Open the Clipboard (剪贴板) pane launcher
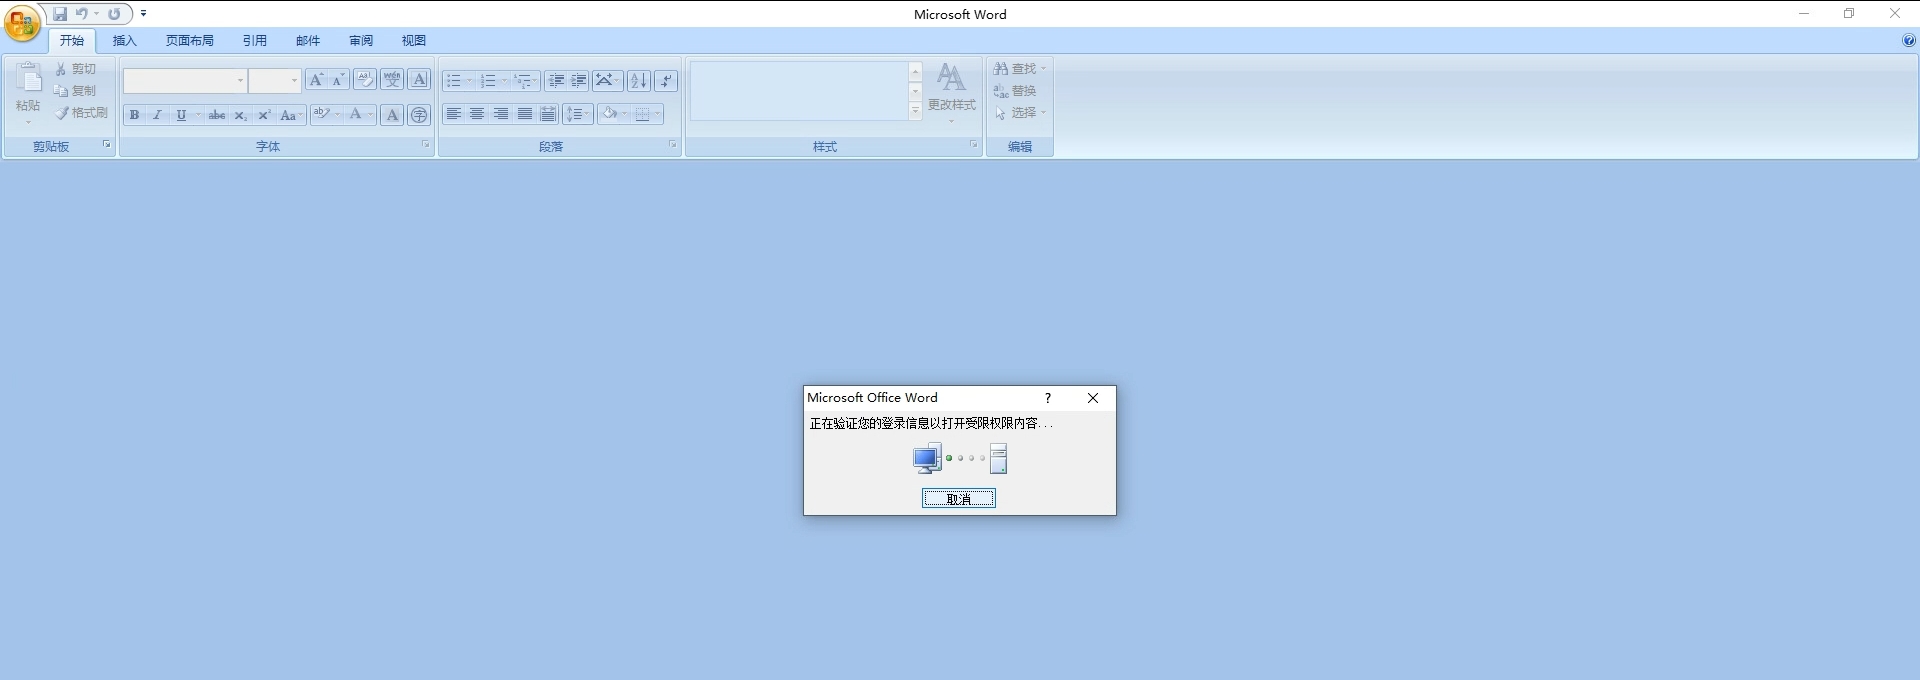The height and width of the screenshot is (680, 1920). pyautogui.click(x=106, y=145)
